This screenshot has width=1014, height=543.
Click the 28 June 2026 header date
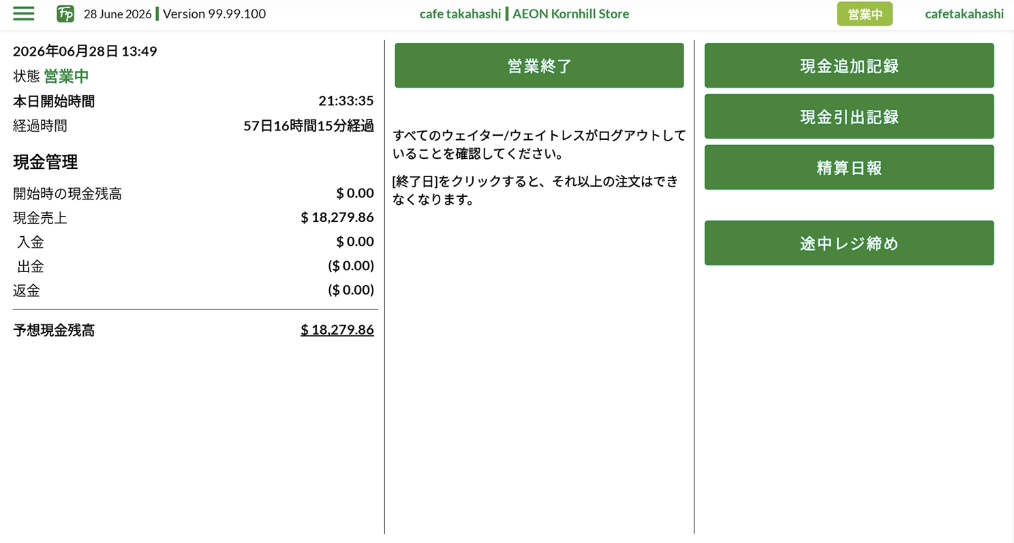(117, 14)
